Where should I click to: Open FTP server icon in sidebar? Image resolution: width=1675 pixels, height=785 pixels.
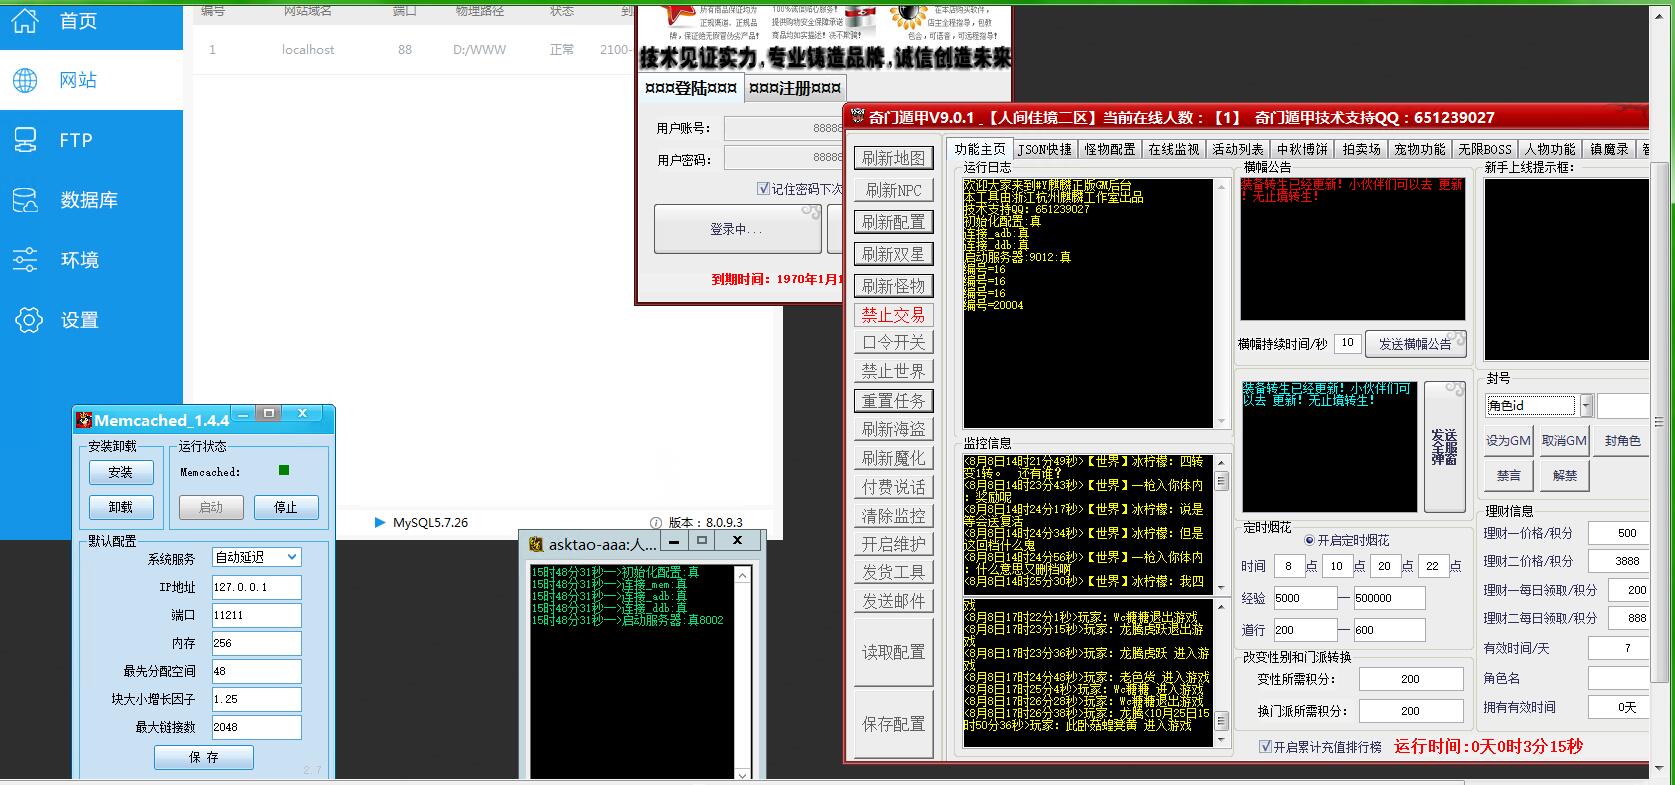coord(25,140)
